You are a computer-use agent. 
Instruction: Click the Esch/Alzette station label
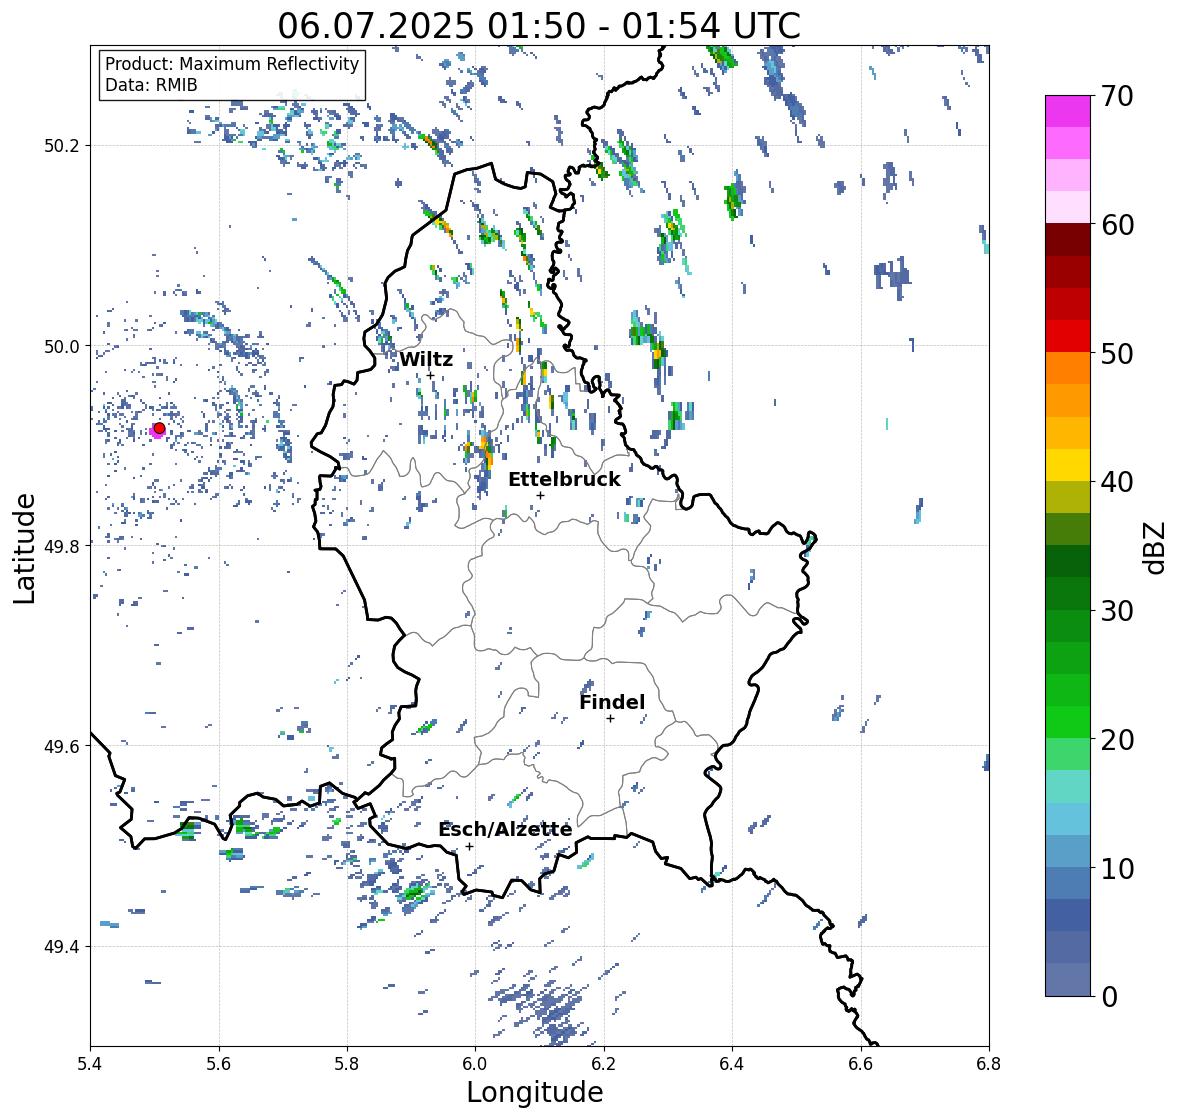click(x=505, y=829)
